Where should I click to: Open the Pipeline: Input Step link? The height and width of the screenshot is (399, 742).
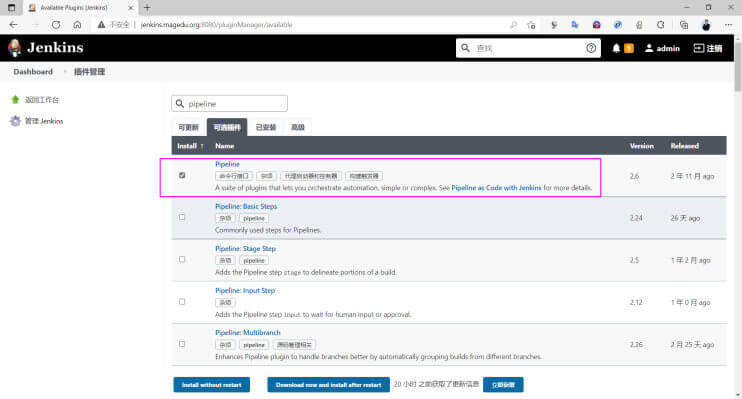(245, 291)
